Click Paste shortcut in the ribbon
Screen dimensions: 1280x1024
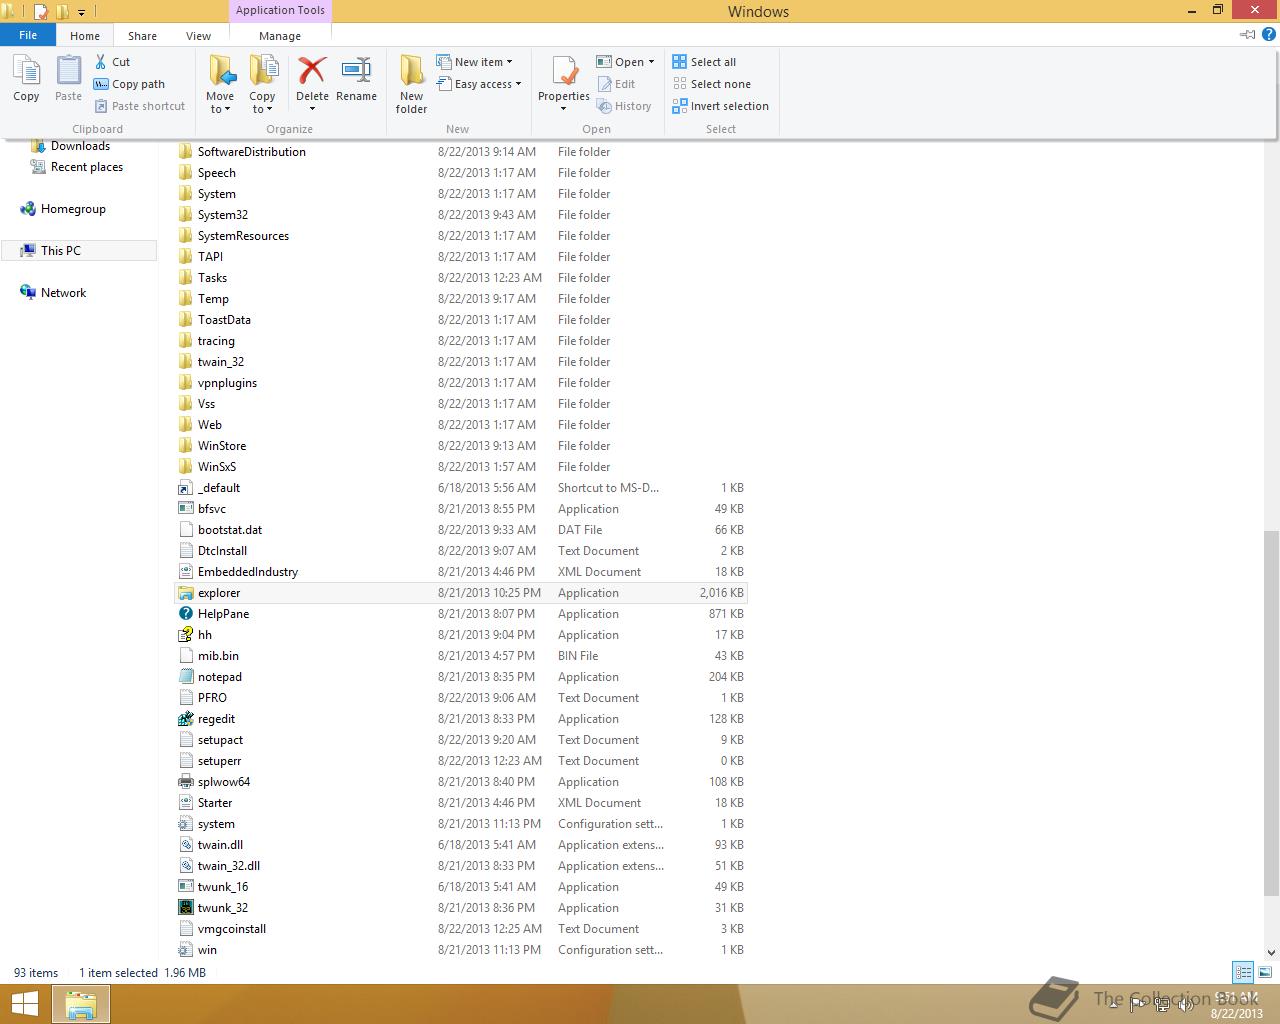tap(140, 106)
